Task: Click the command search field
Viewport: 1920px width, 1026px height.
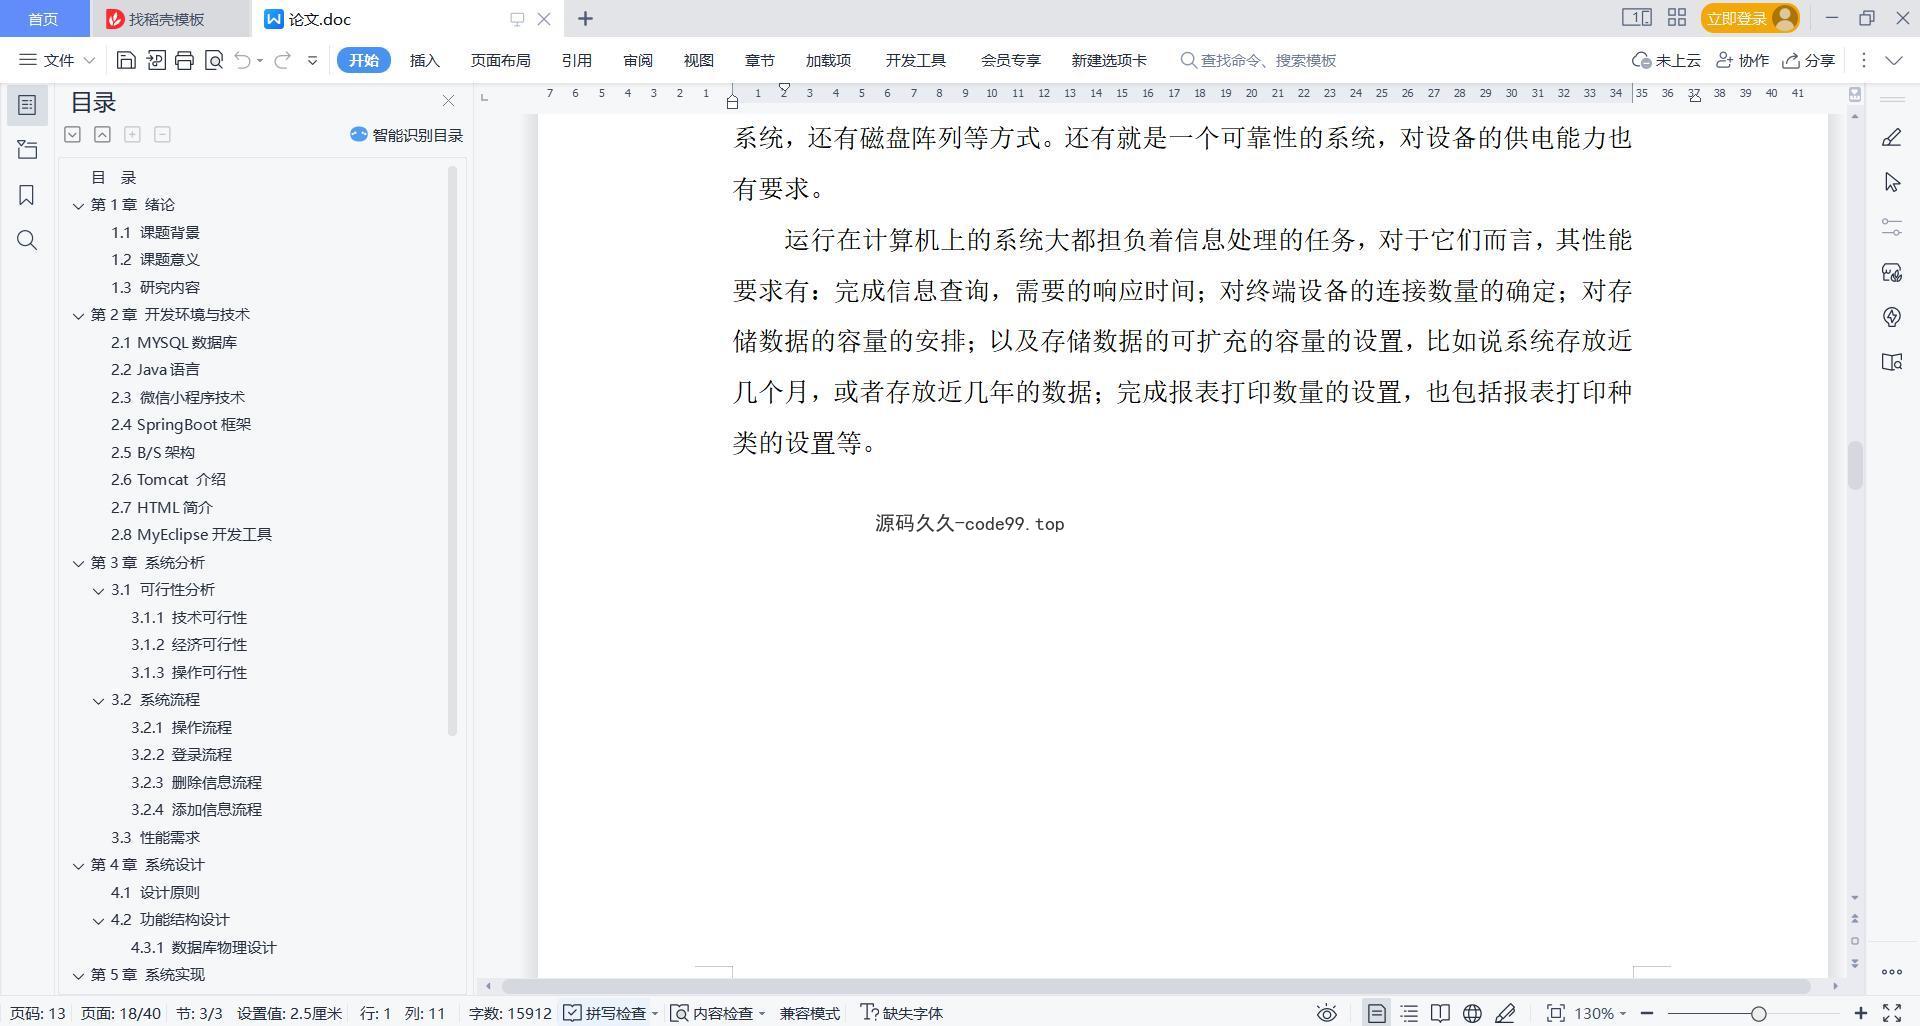Action: [1260, 60]
